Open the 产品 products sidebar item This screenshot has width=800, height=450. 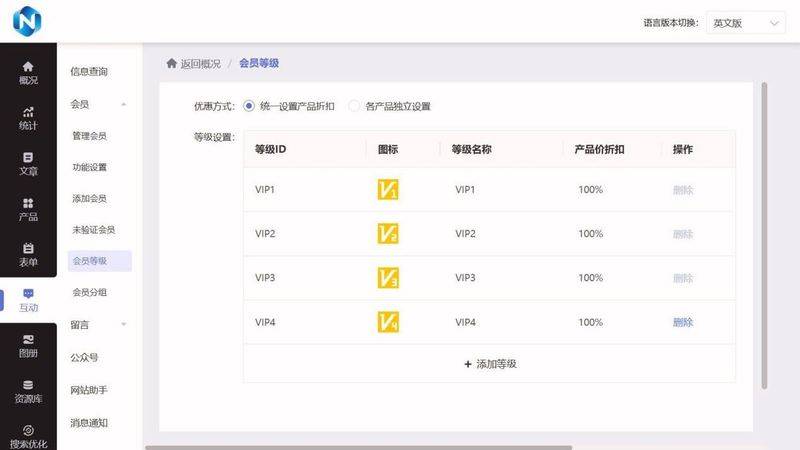coord(28,209)
